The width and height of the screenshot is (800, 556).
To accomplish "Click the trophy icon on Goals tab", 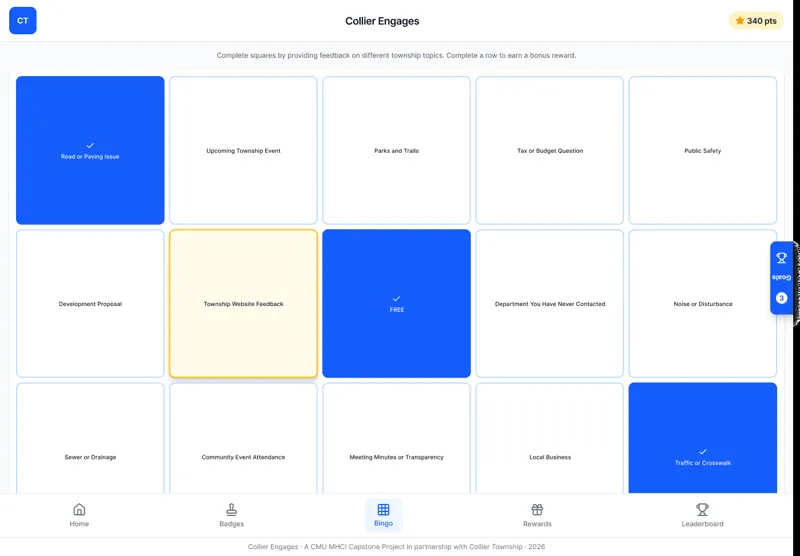I will (781, 258).
